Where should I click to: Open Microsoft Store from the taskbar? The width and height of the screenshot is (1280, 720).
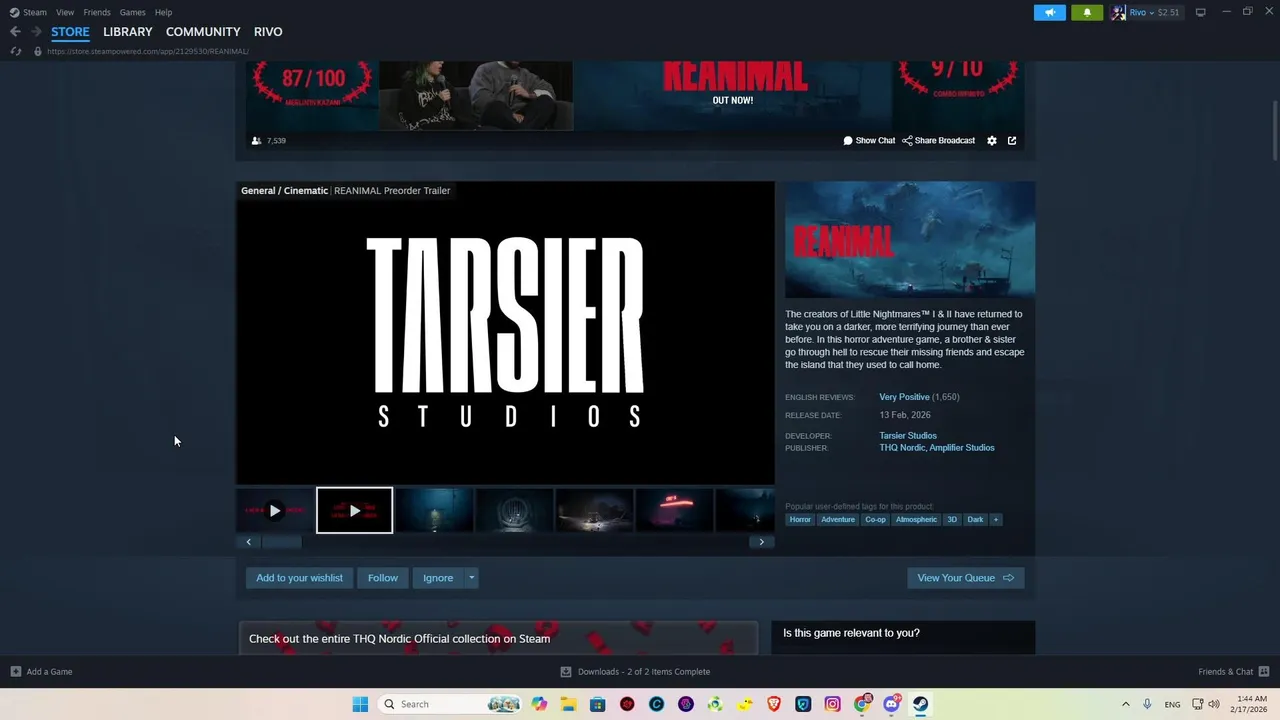[x=597, y=704]
